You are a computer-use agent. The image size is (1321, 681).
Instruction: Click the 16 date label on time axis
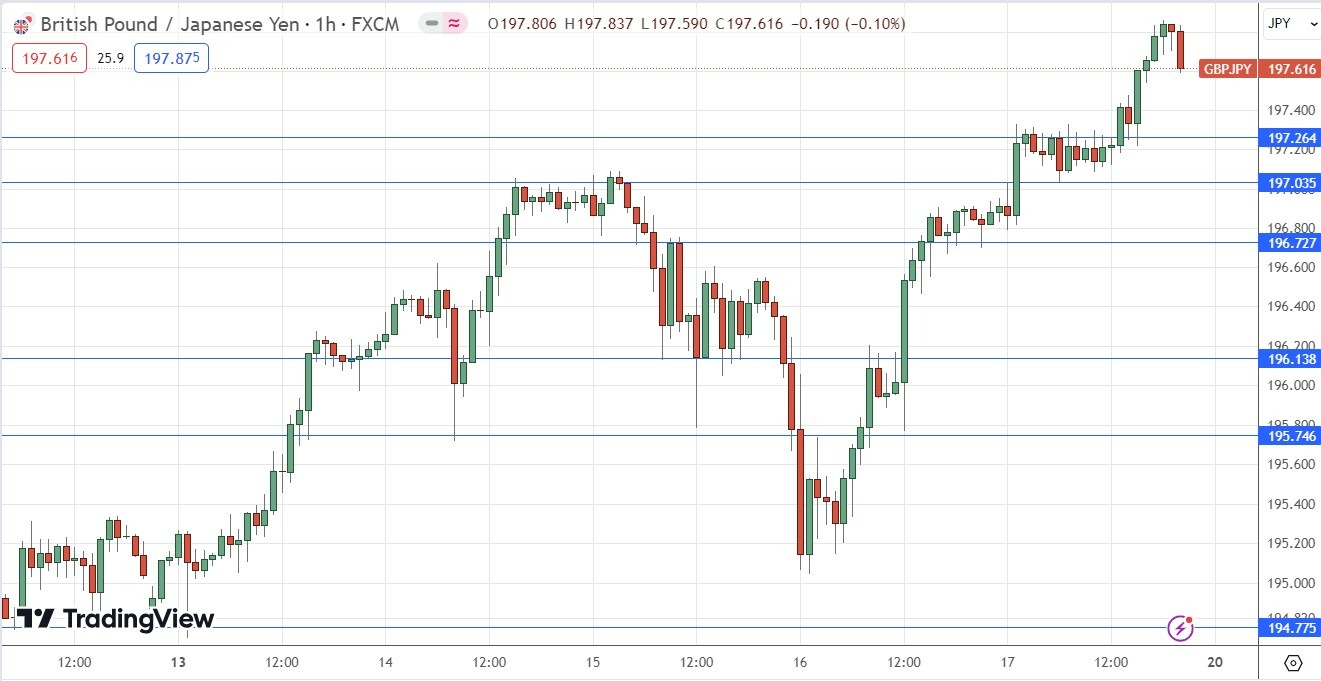click(800, 662)
